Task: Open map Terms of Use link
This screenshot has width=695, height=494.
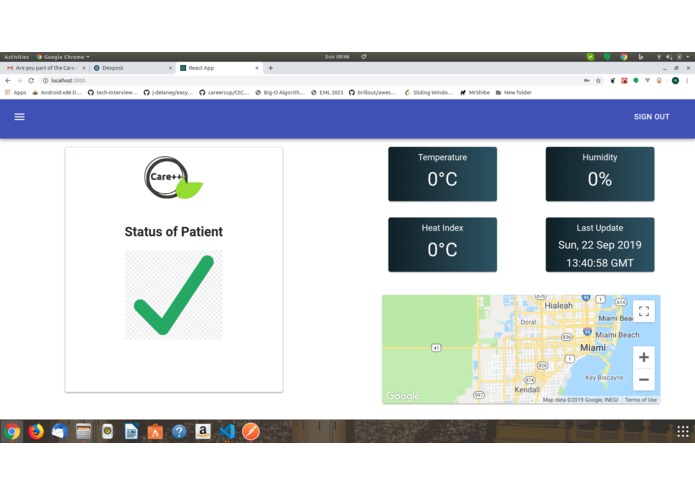Action: click(x=640, y=400)
